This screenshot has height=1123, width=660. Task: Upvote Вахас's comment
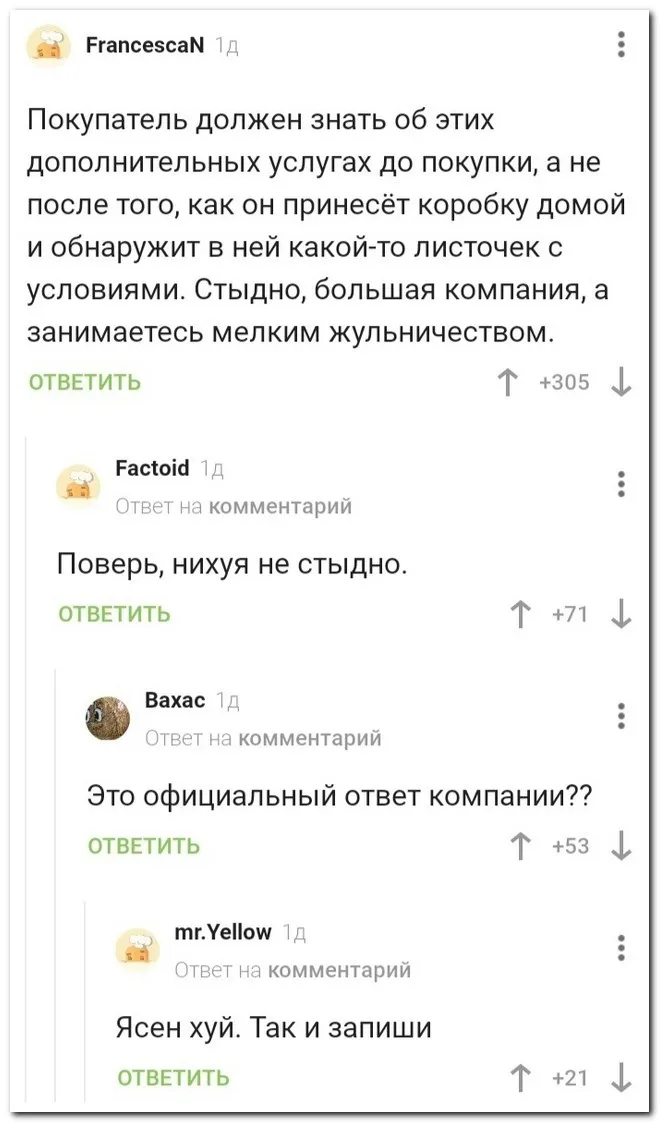pyautogui.click(x=519, y=846)
